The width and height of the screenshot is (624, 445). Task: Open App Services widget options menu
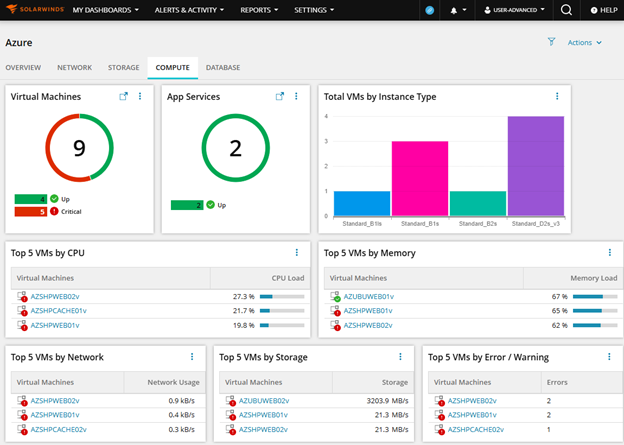[296, 96]
